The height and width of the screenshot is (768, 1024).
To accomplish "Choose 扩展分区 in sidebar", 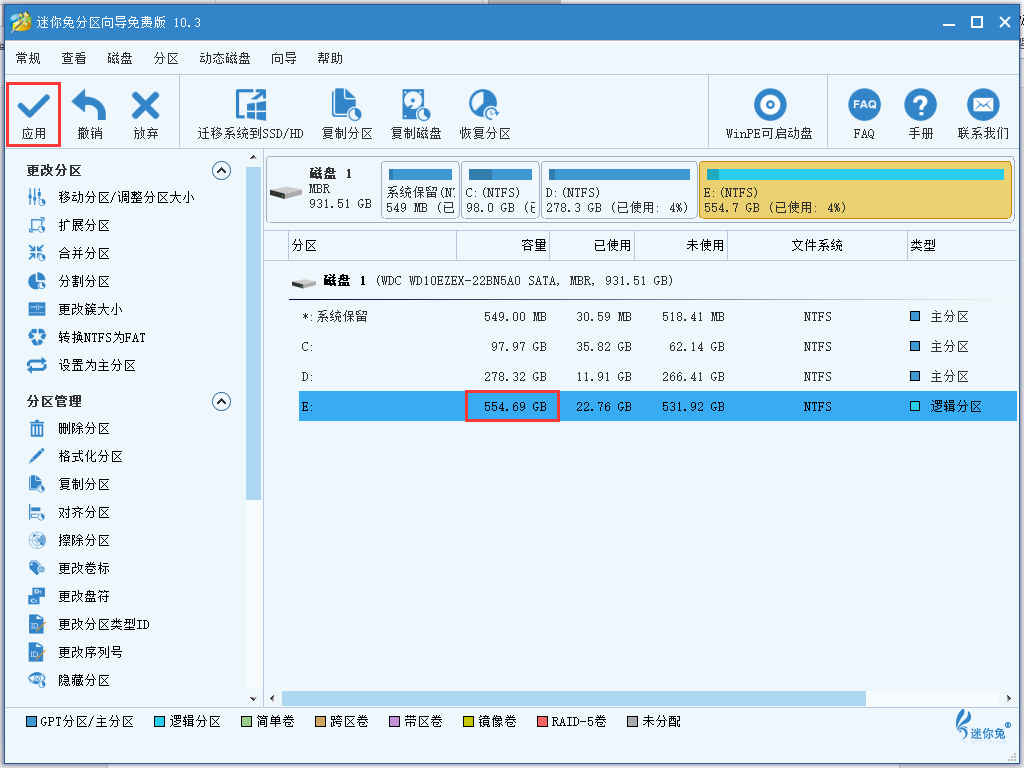I will tap(69, 225).
